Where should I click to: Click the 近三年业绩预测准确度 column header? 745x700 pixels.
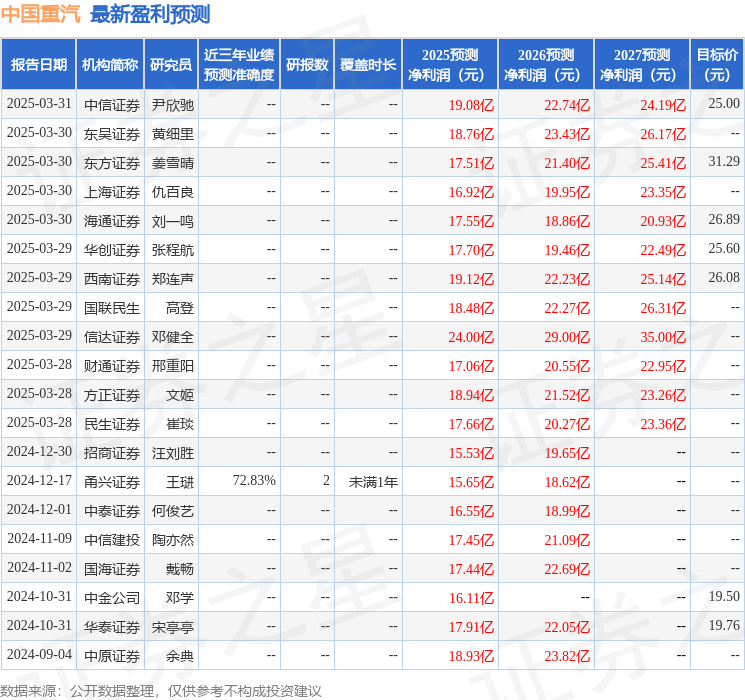point(239,65)
